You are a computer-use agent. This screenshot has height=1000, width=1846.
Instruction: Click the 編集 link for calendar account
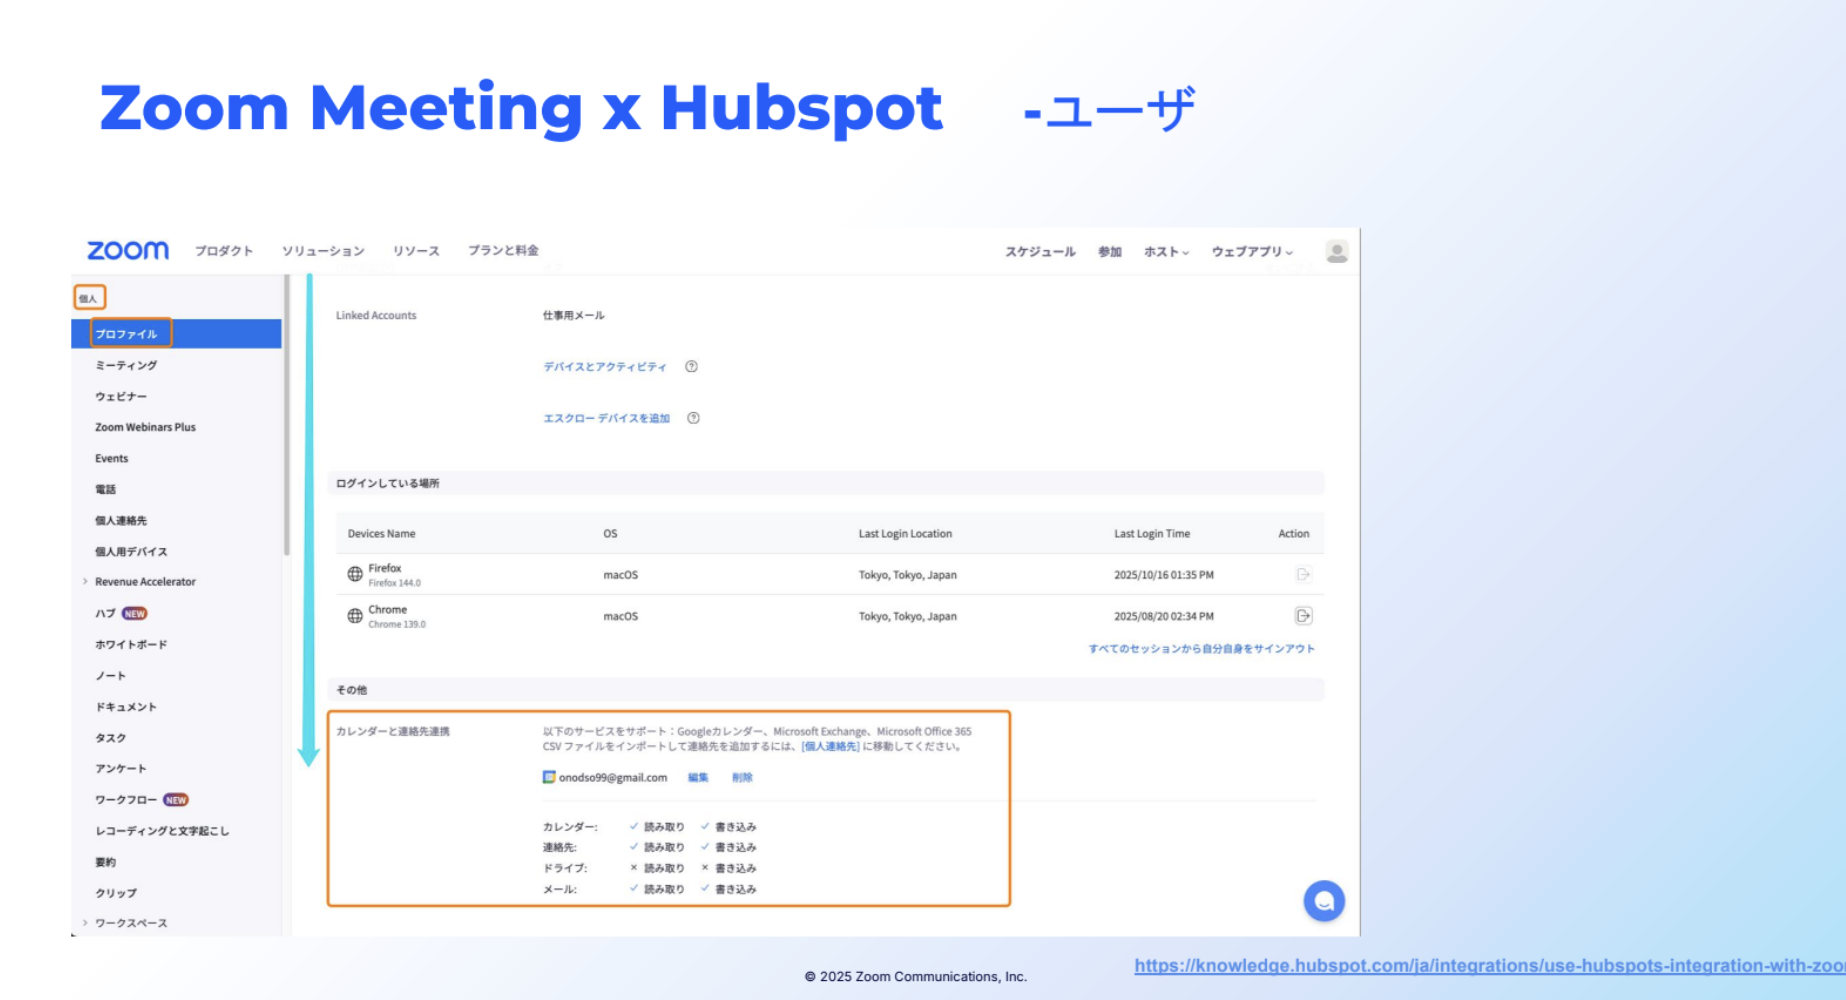[698, 778]
